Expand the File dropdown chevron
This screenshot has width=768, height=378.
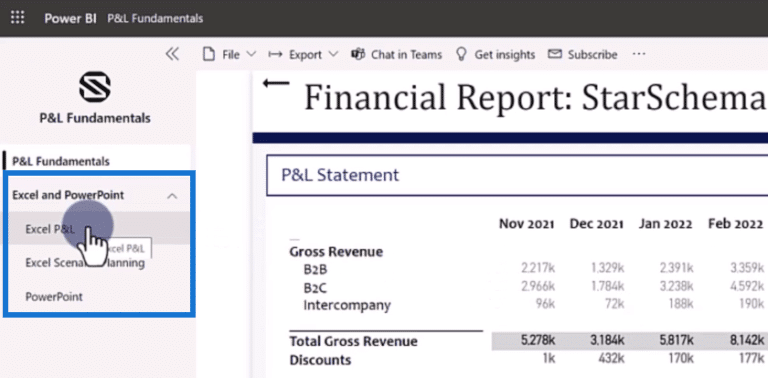pos(251,54)
